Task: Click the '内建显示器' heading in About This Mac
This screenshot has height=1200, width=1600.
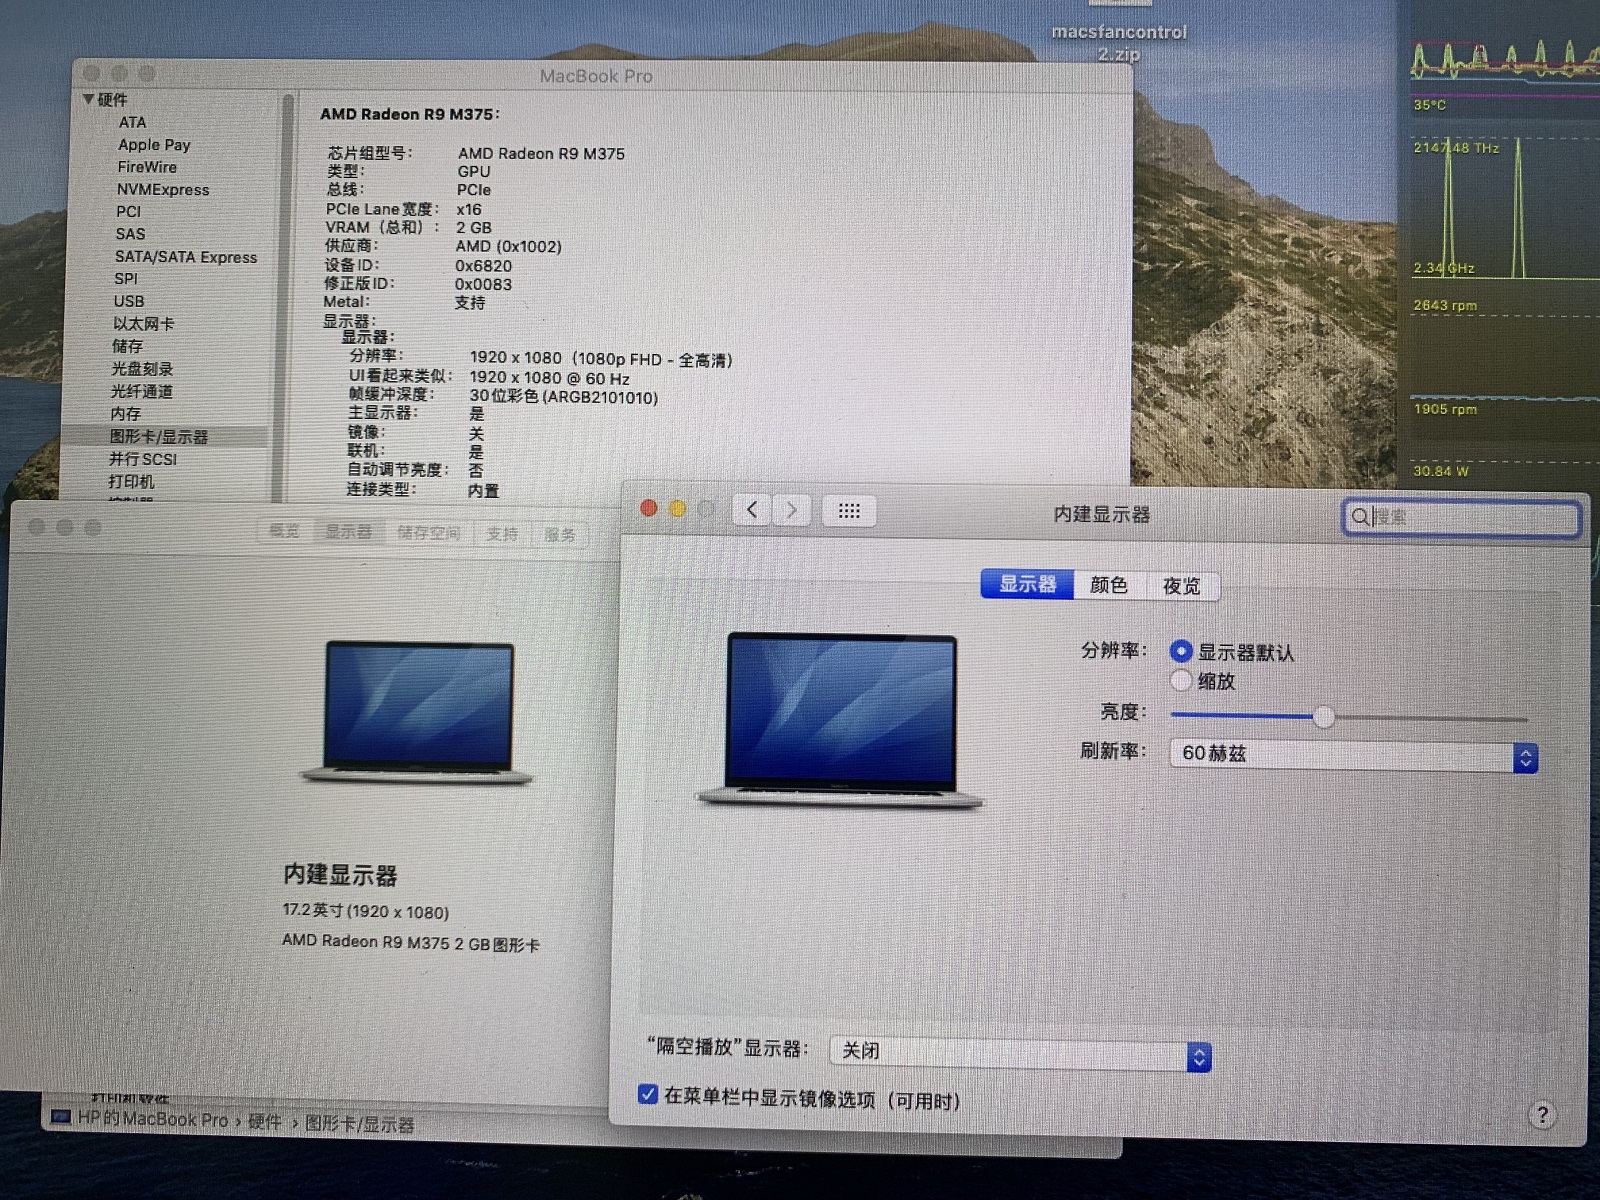Action: click(340, 875)
